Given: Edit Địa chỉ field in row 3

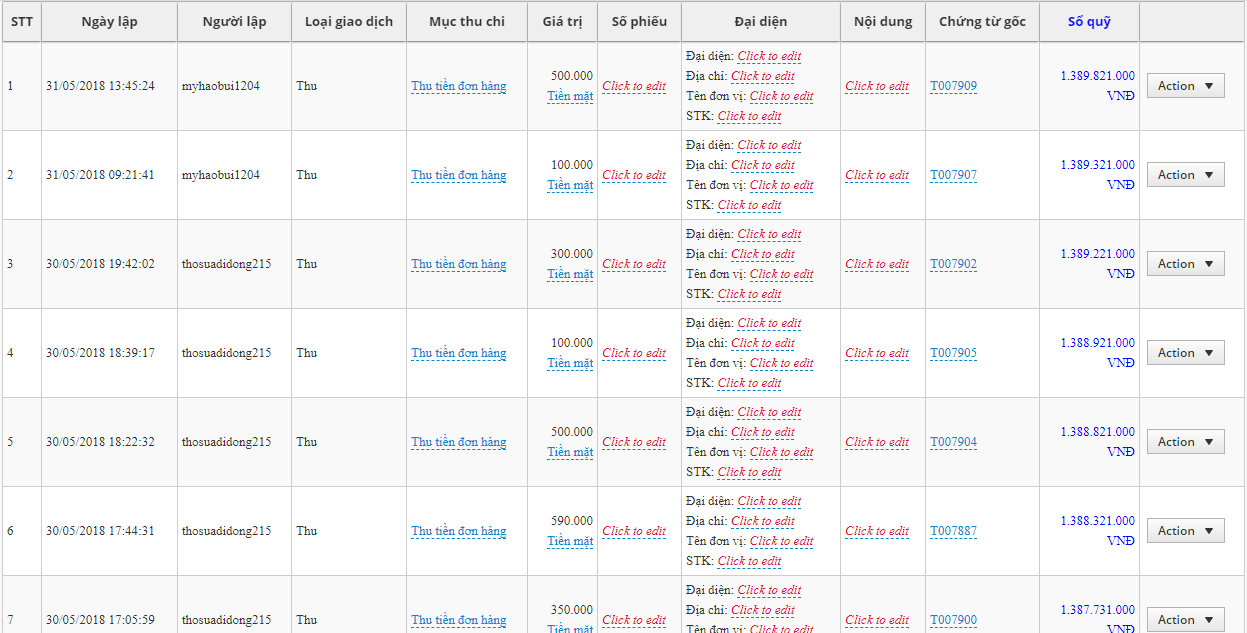Looking at the screenshot, I should click(x=763, y=254).
